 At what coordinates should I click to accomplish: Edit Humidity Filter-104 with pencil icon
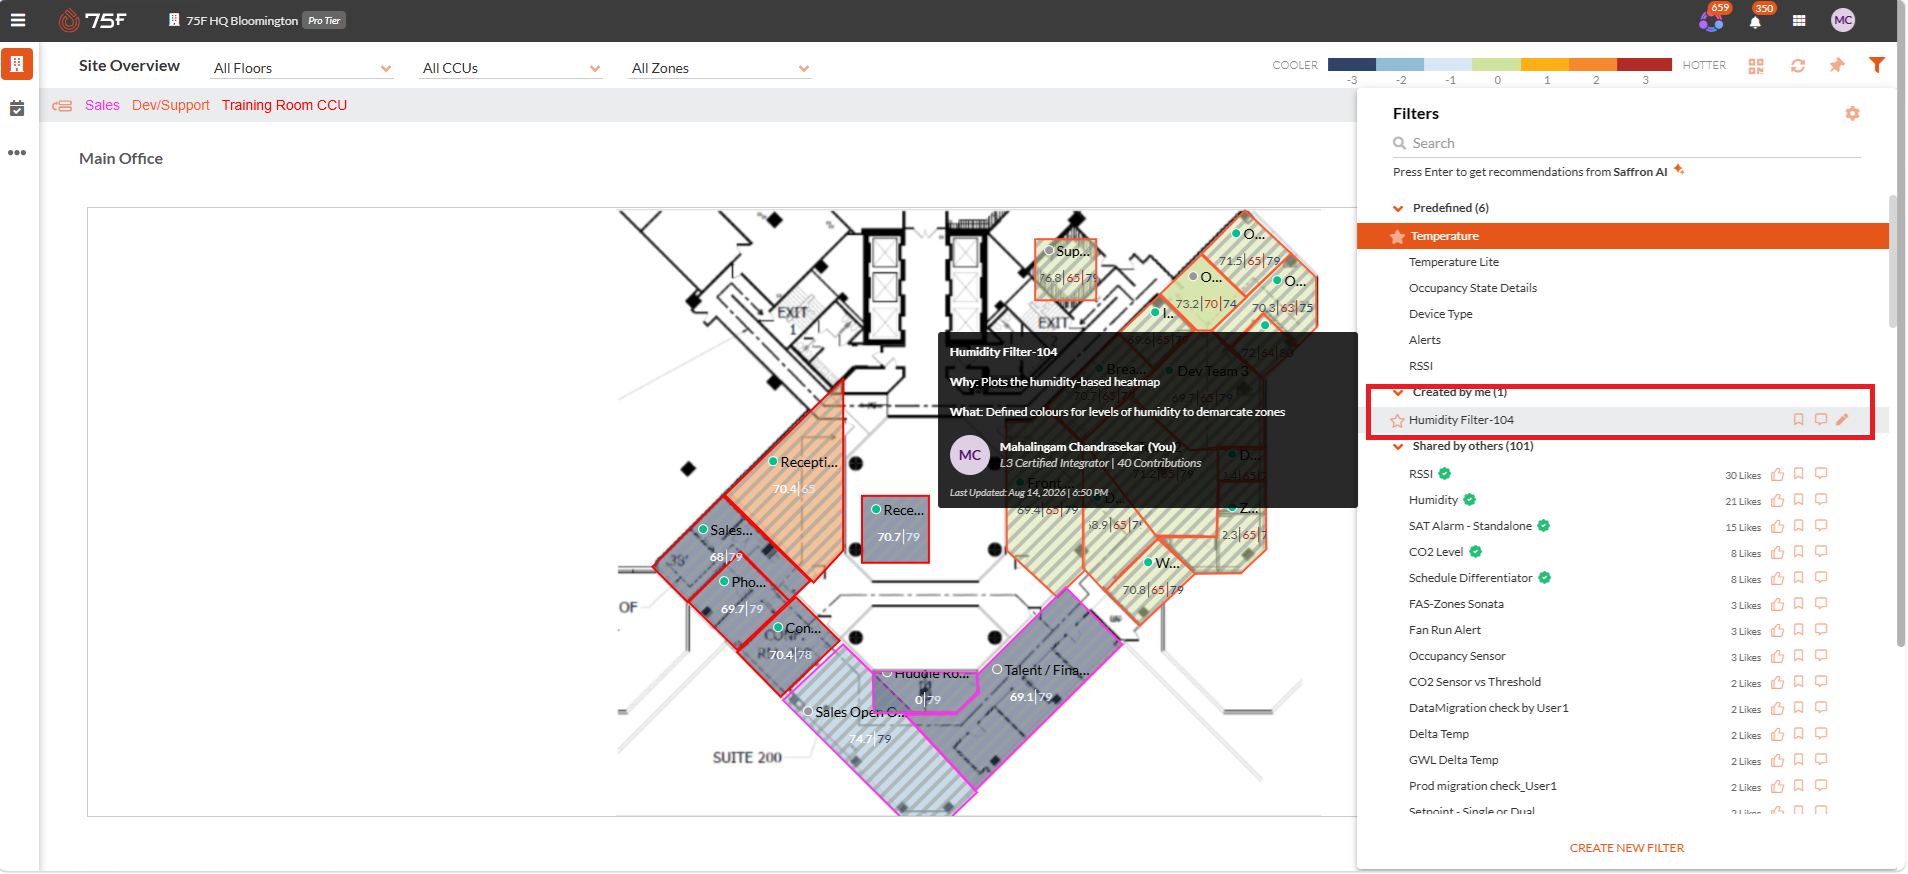(1842, 420)
